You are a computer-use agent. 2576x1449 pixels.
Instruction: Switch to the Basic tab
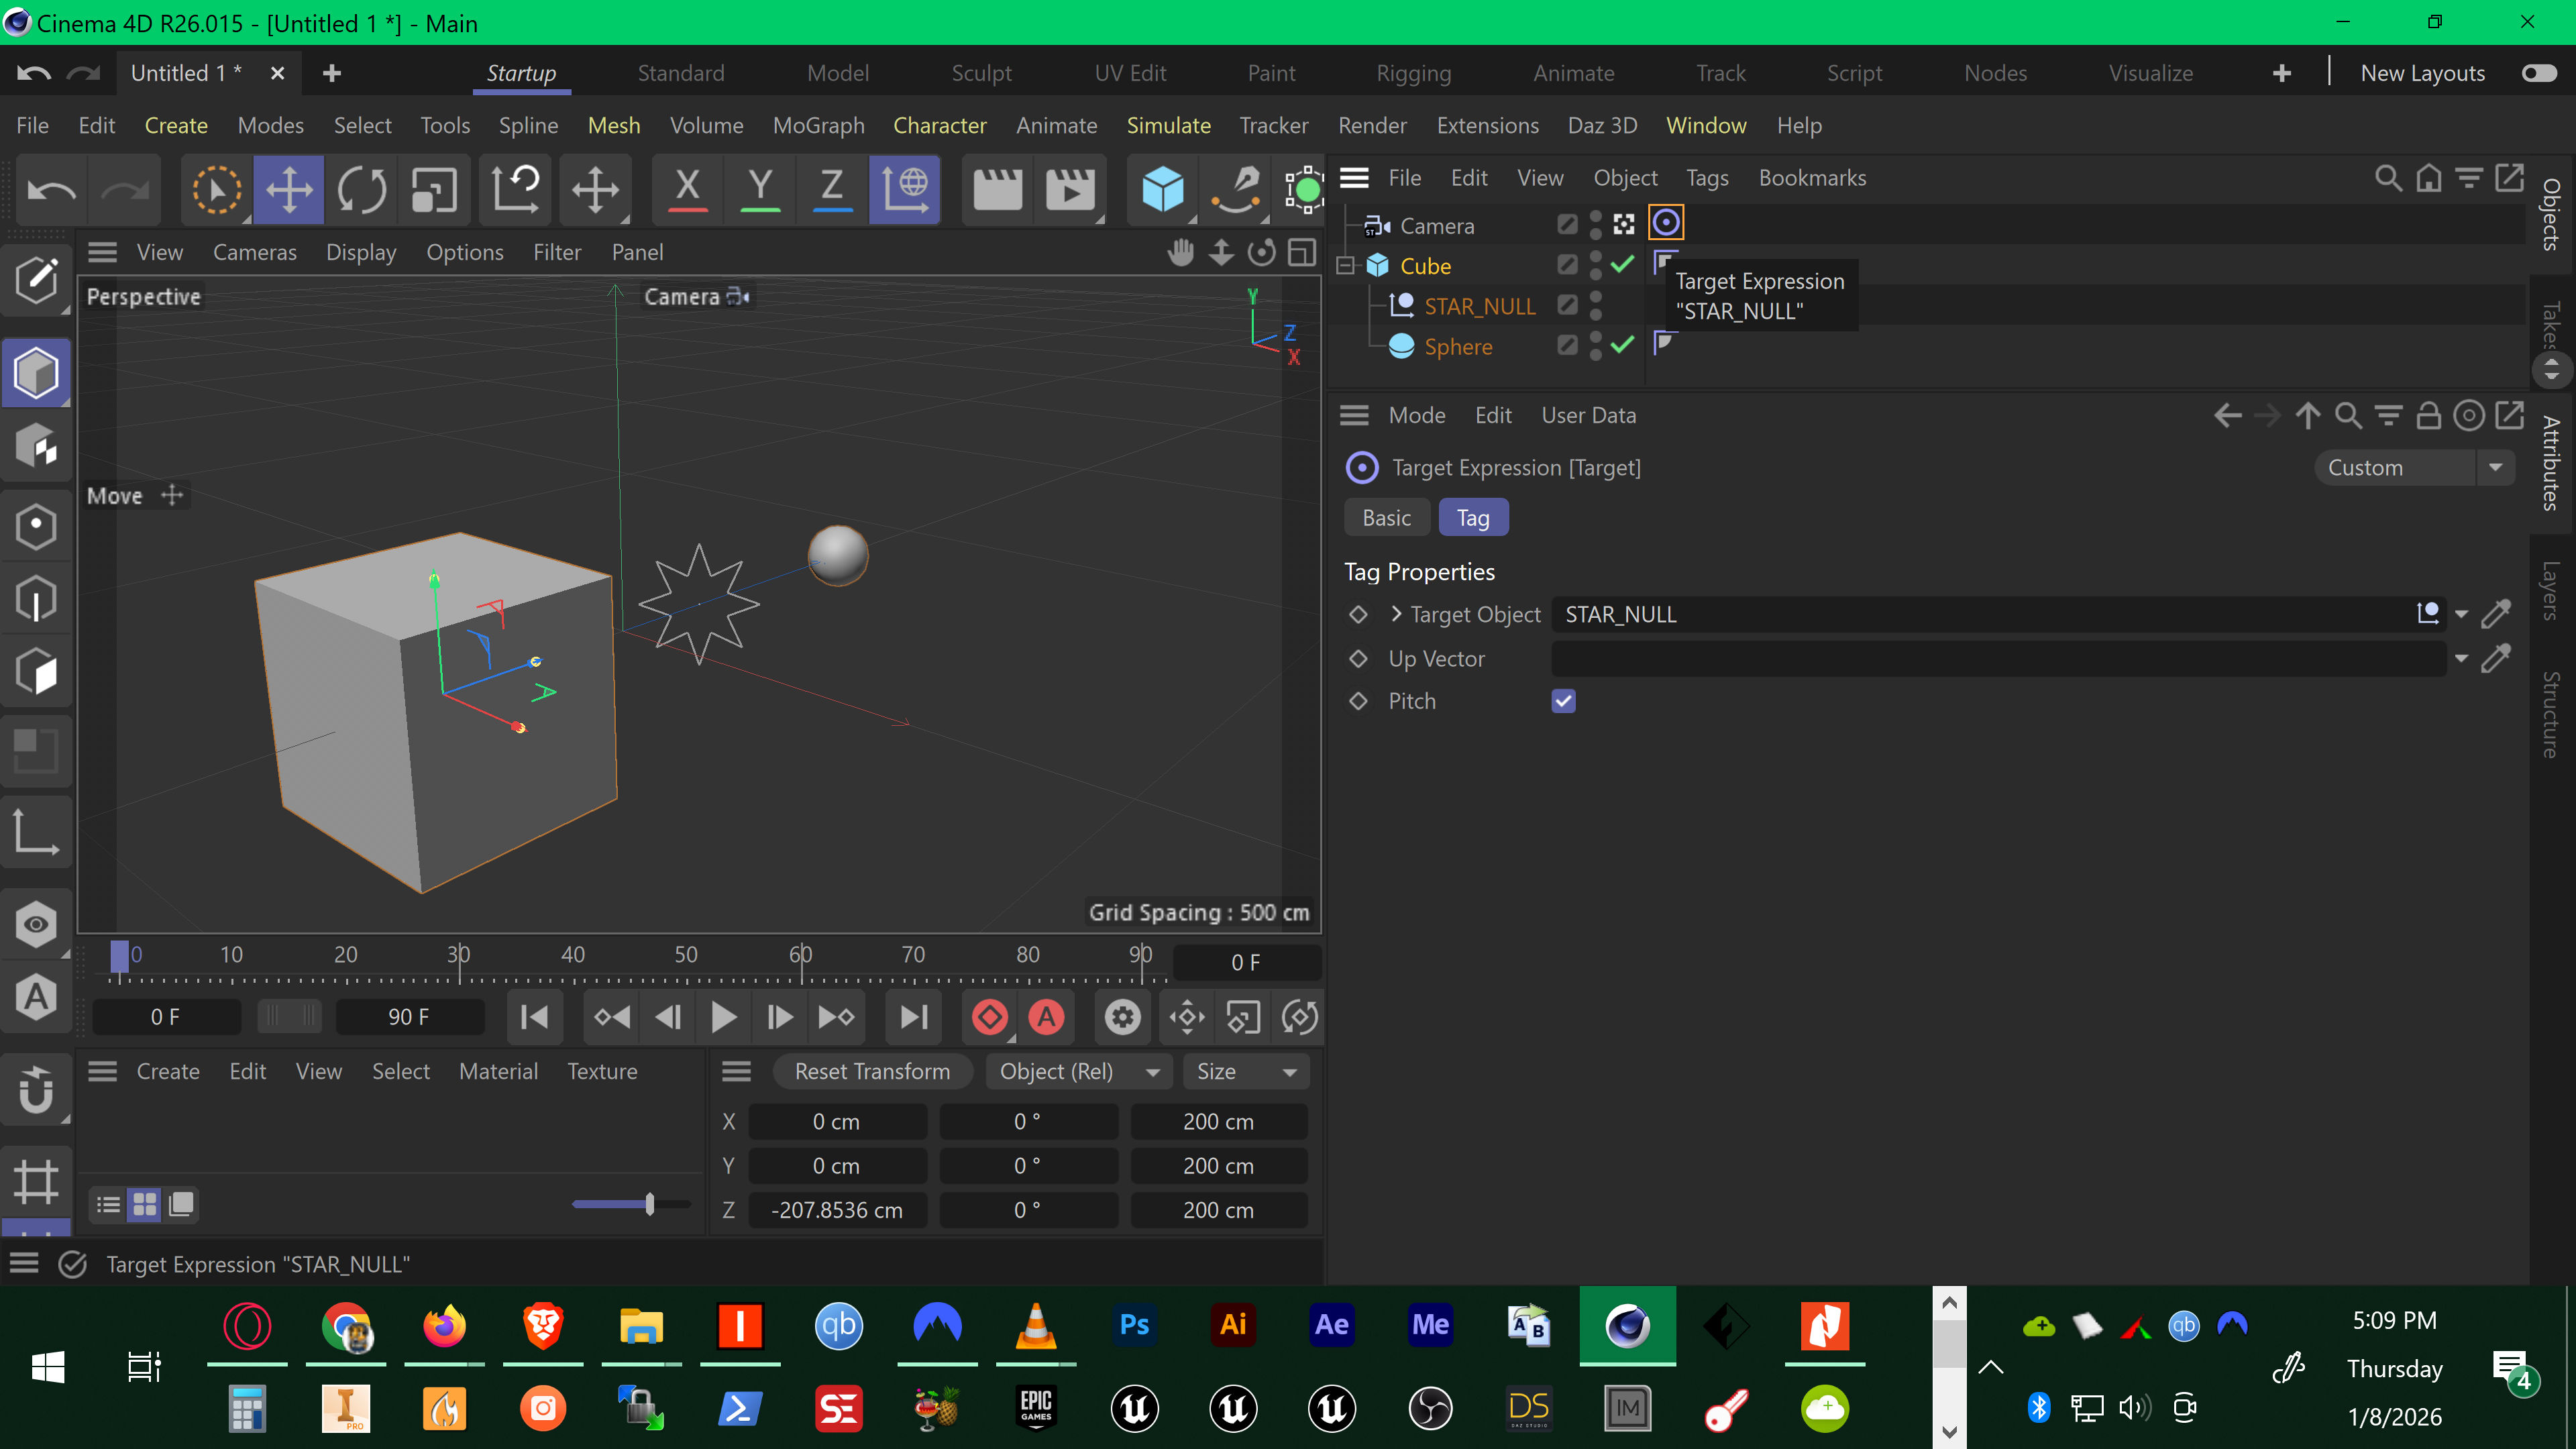(x=1386, y=518)
